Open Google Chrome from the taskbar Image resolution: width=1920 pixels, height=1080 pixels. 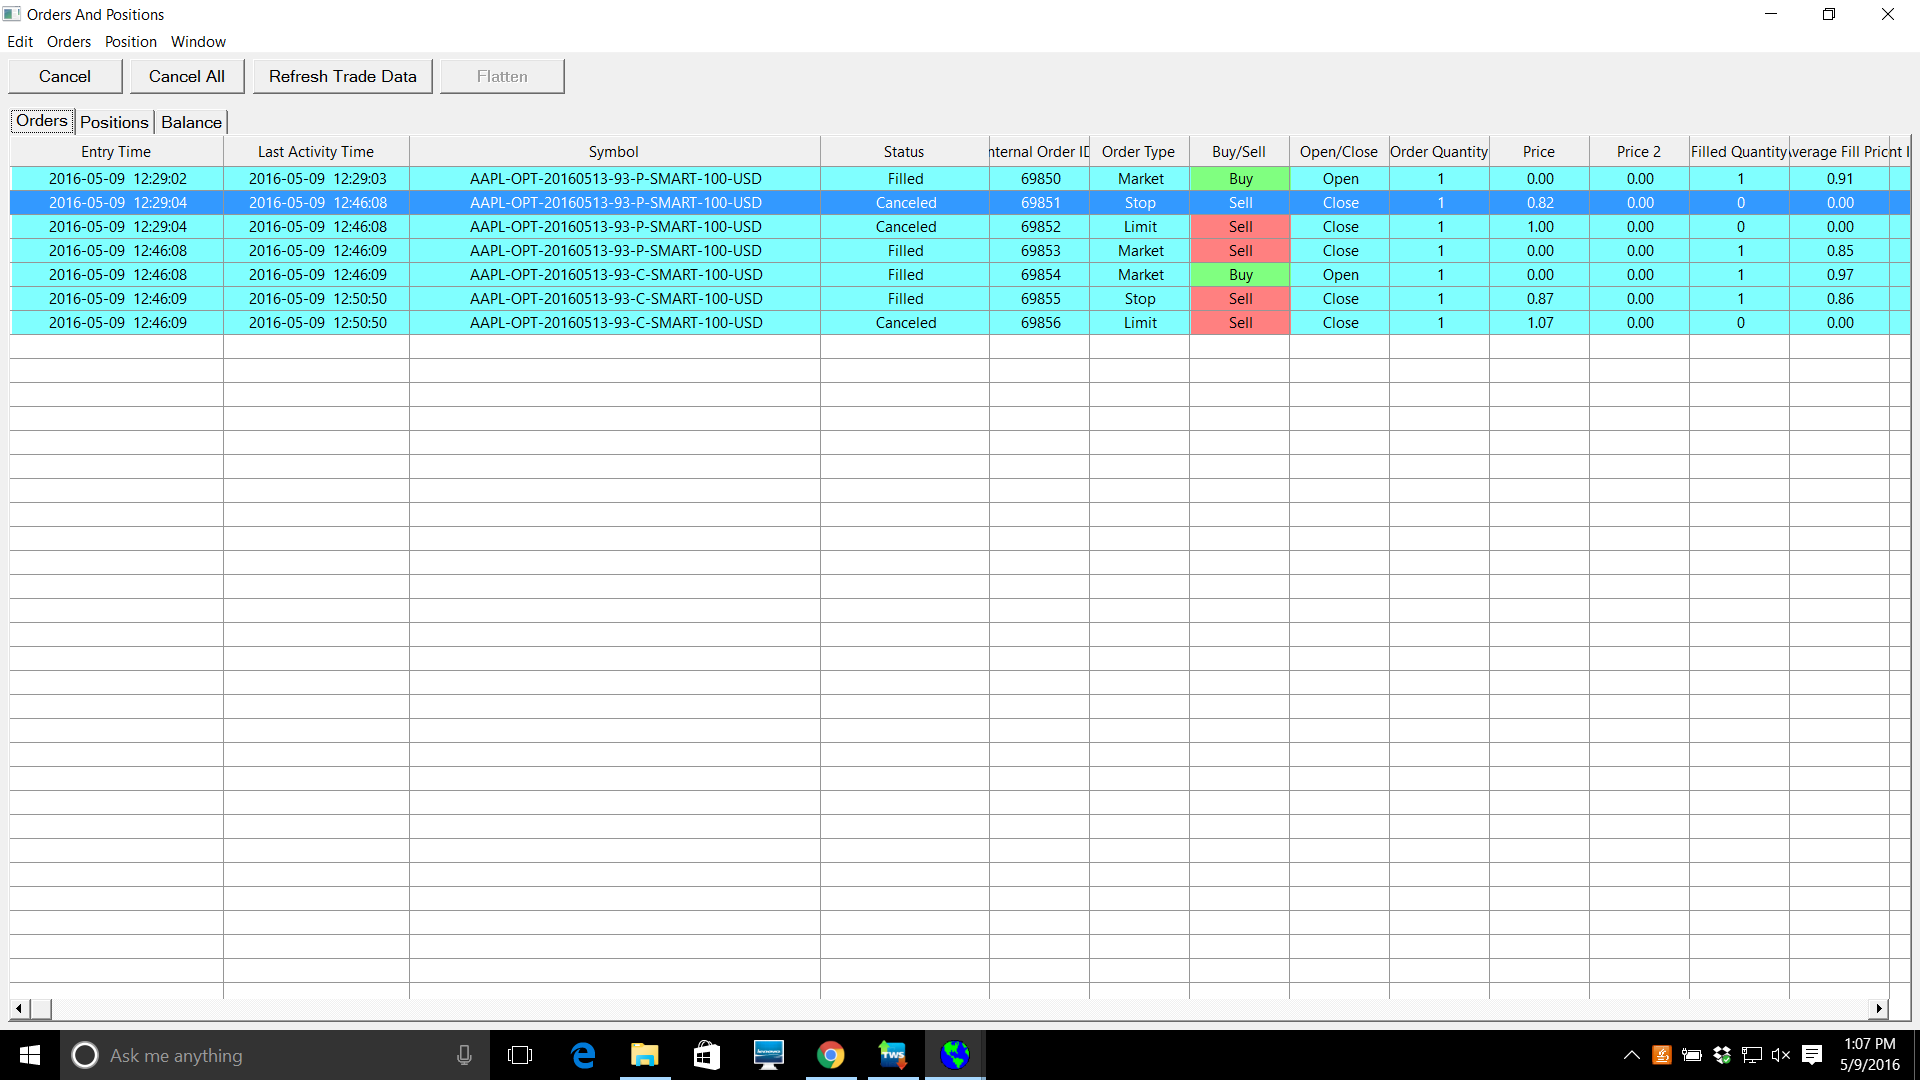click(830, 1055)
